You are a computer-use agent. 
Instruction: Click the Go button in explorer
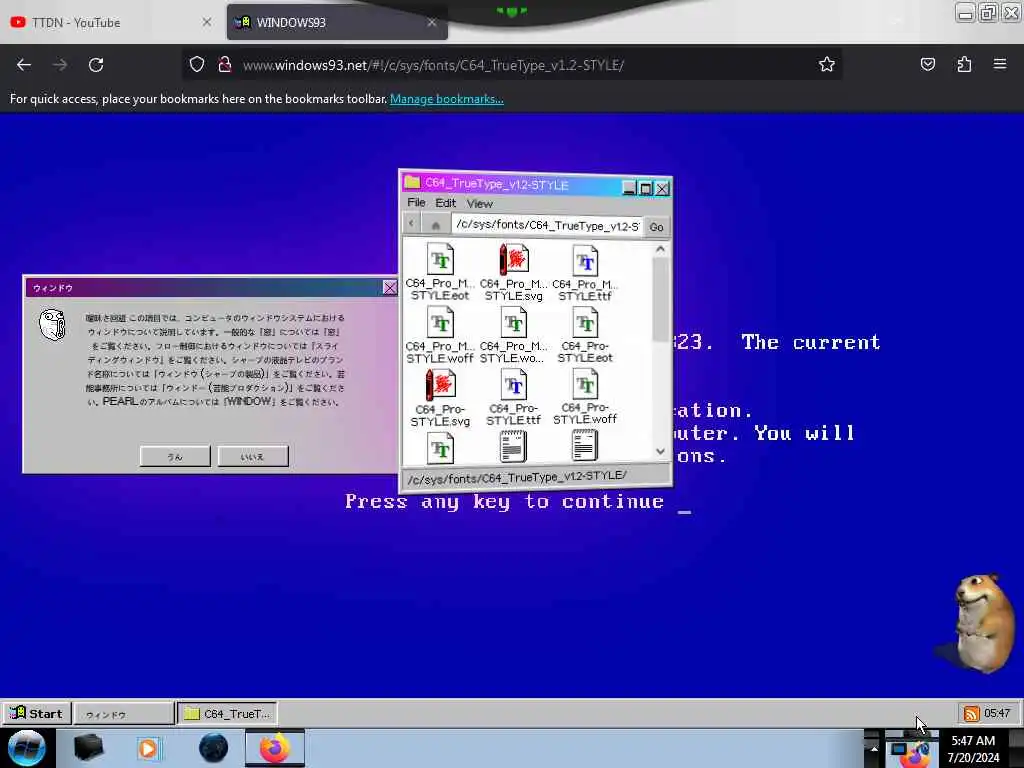pyautogui.click(x=656, y=227)
